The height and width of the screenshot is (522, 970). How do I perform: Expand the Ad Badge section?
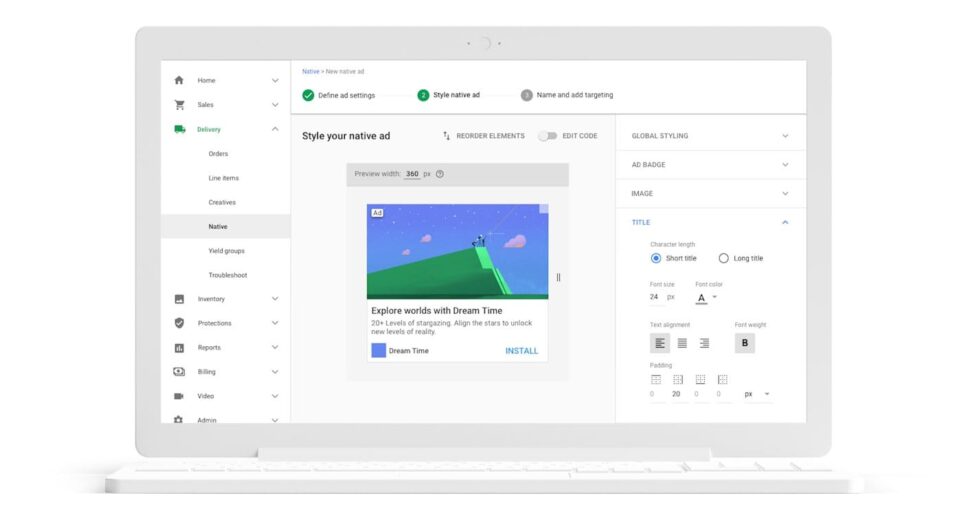tap(710, 165)
